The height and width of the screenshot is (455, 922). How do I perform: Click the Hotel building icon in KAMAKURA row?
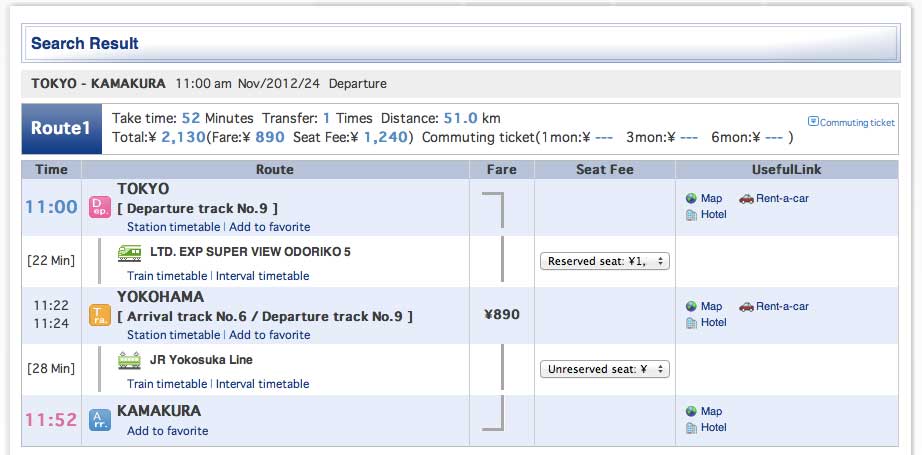click(692, 428)
